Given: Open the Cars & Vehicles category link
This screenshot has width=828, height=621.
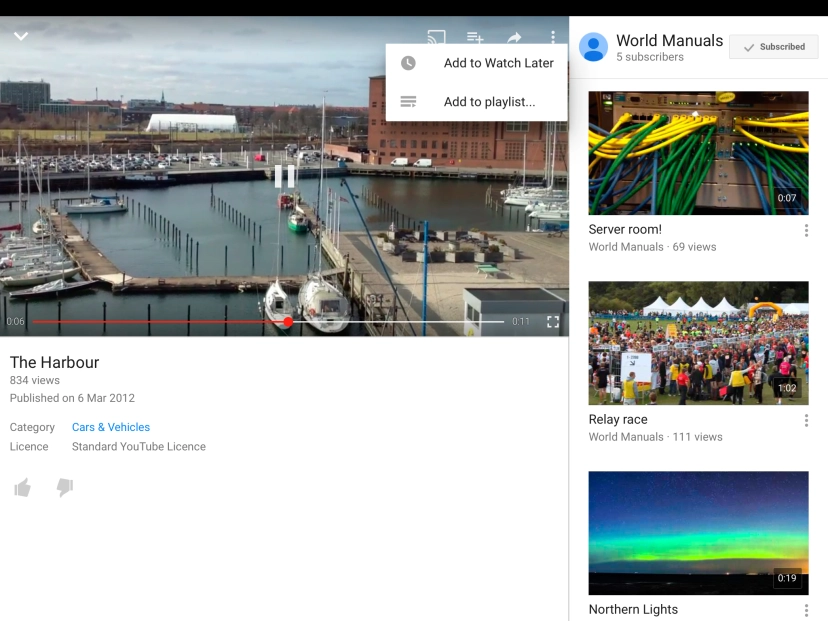Looking at the screenshot, I should click(111, 427).
